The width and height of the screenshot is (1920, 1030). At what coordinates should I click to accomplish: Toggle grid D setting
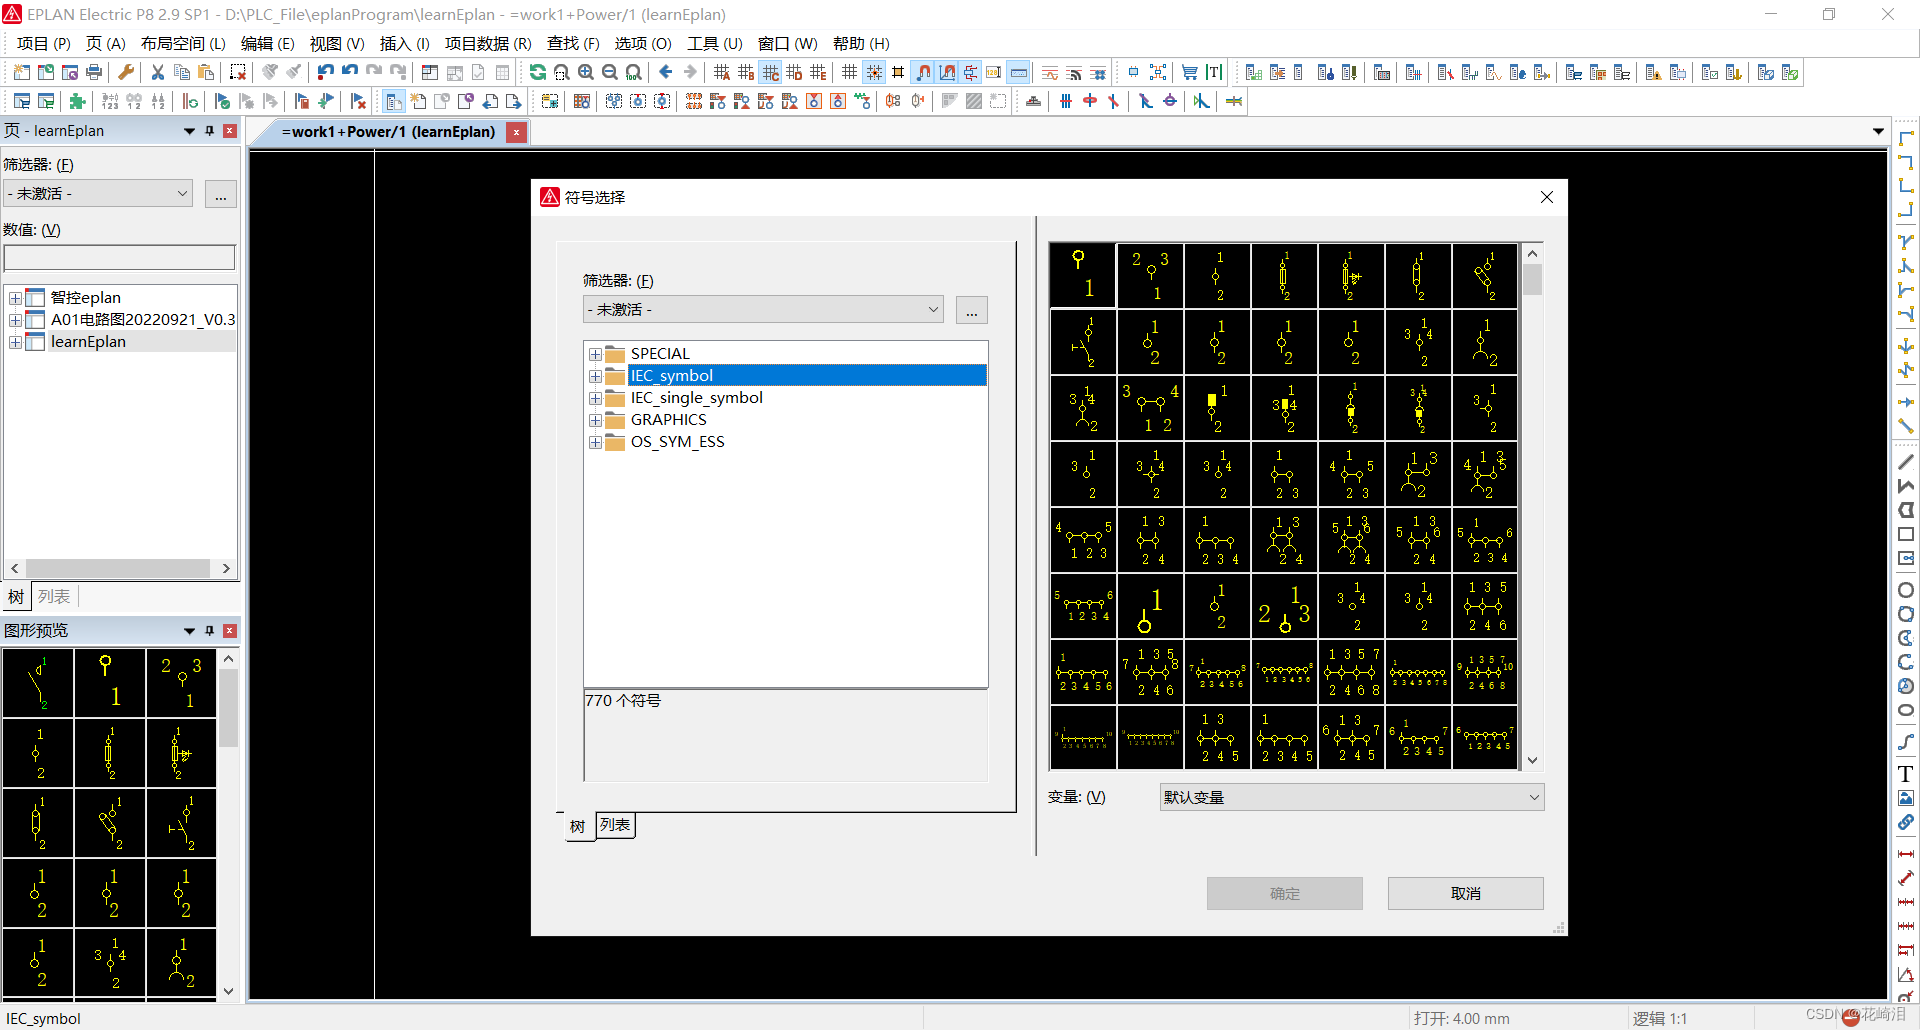[x=794, y=72]
